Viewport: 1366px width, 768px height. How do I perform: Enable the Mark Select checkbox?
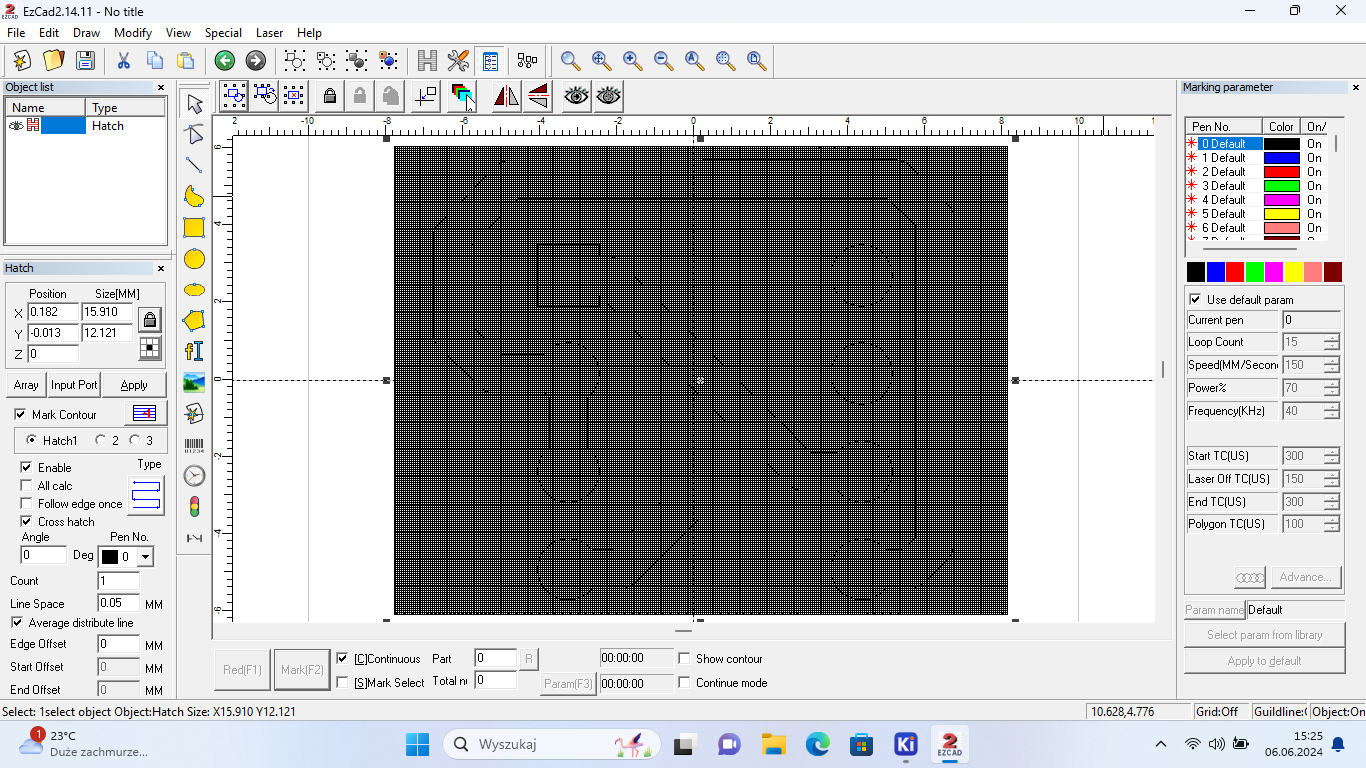point(343,682)
